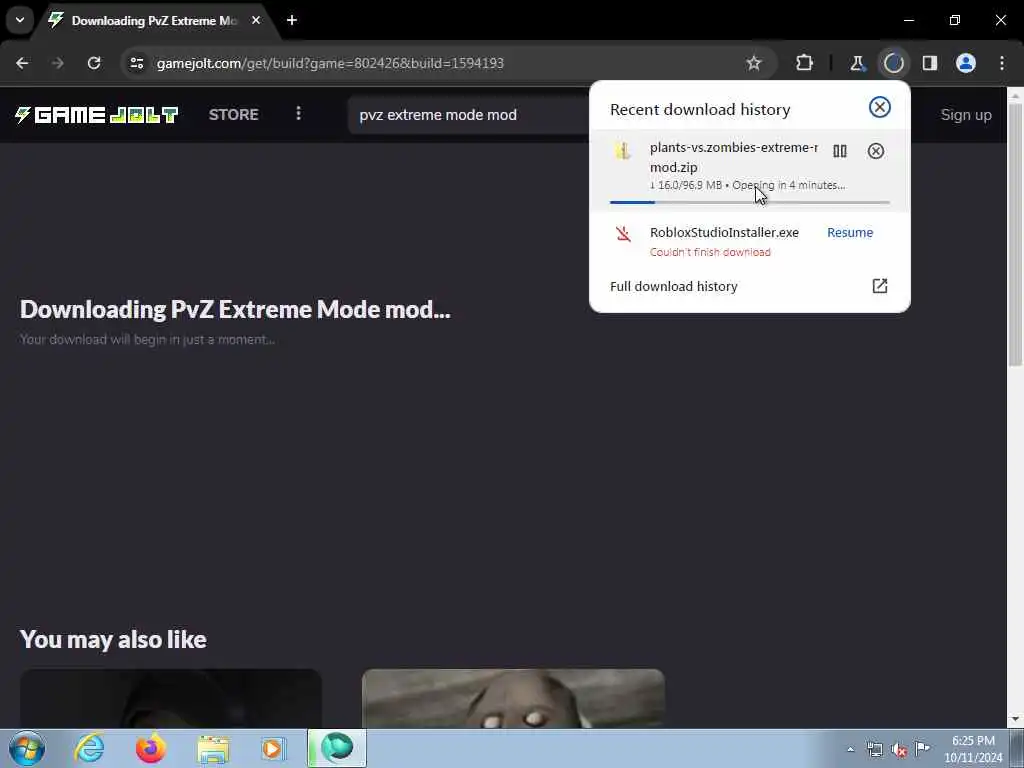
Task: Click the open-in-new-tab icon for download history
Action: pyautogui.click(x=879, y=286)
